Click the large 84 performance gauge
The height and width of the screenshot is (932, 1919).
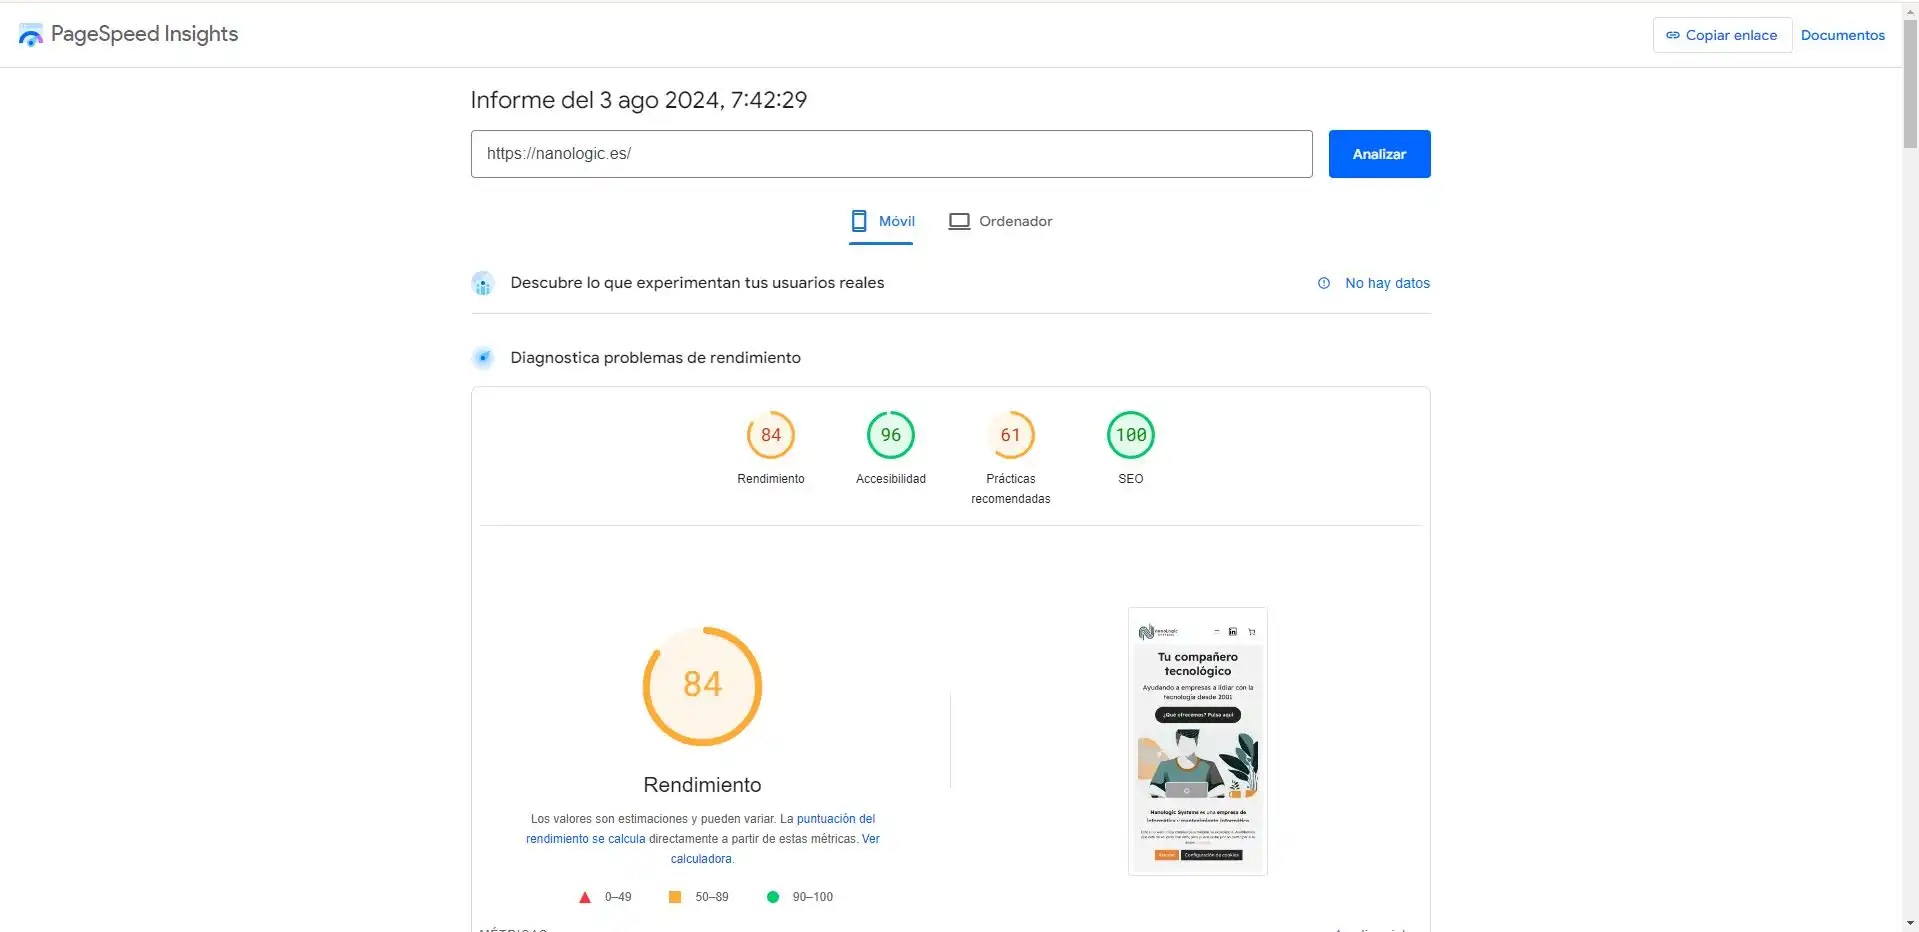[702, 686]
